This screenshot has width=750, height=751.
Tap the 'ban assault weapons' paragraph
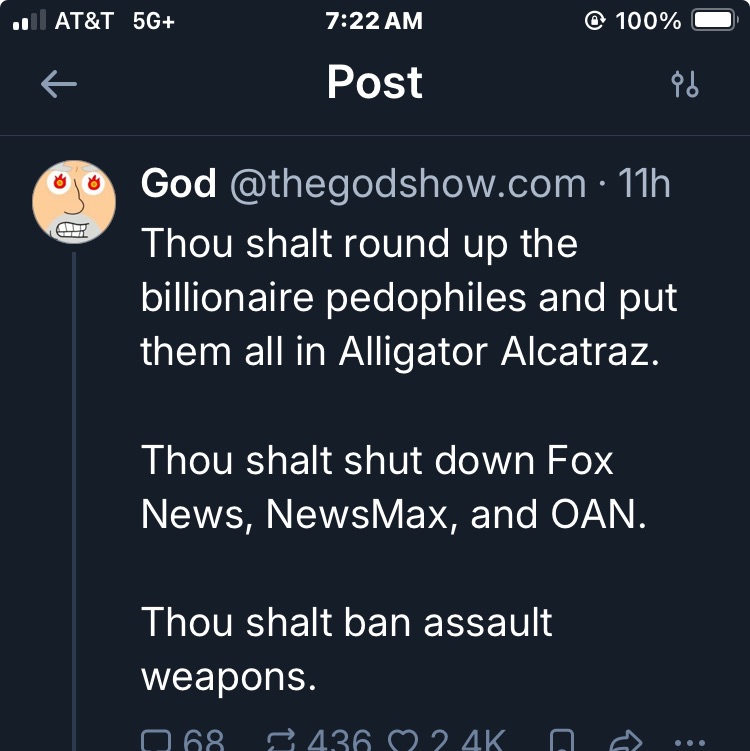346,649
